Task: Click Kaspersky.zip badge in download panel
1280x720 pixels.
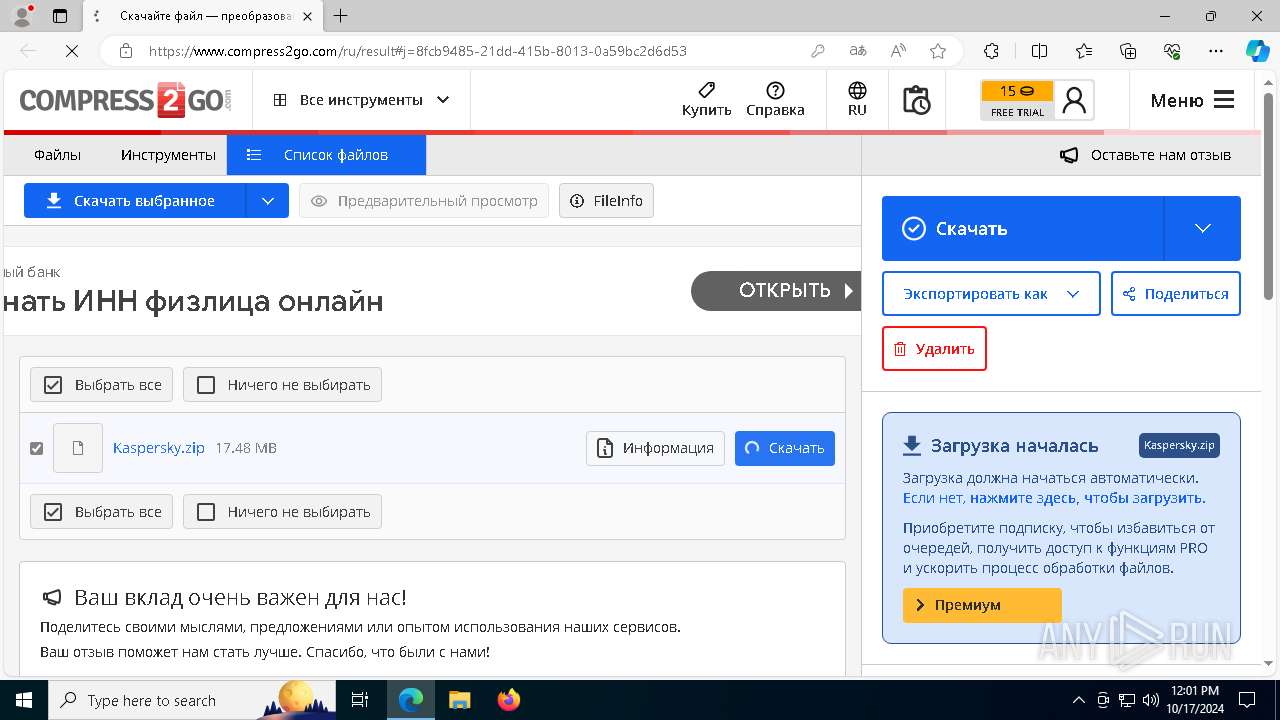Action: (1179, 446)
